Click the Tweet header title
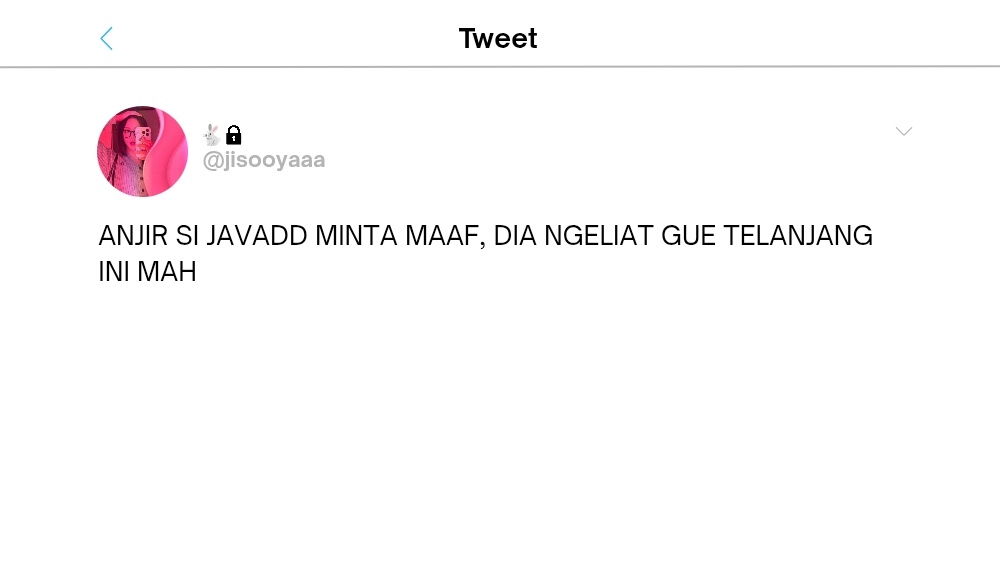The image size is (1000, 562). (498, 38)
